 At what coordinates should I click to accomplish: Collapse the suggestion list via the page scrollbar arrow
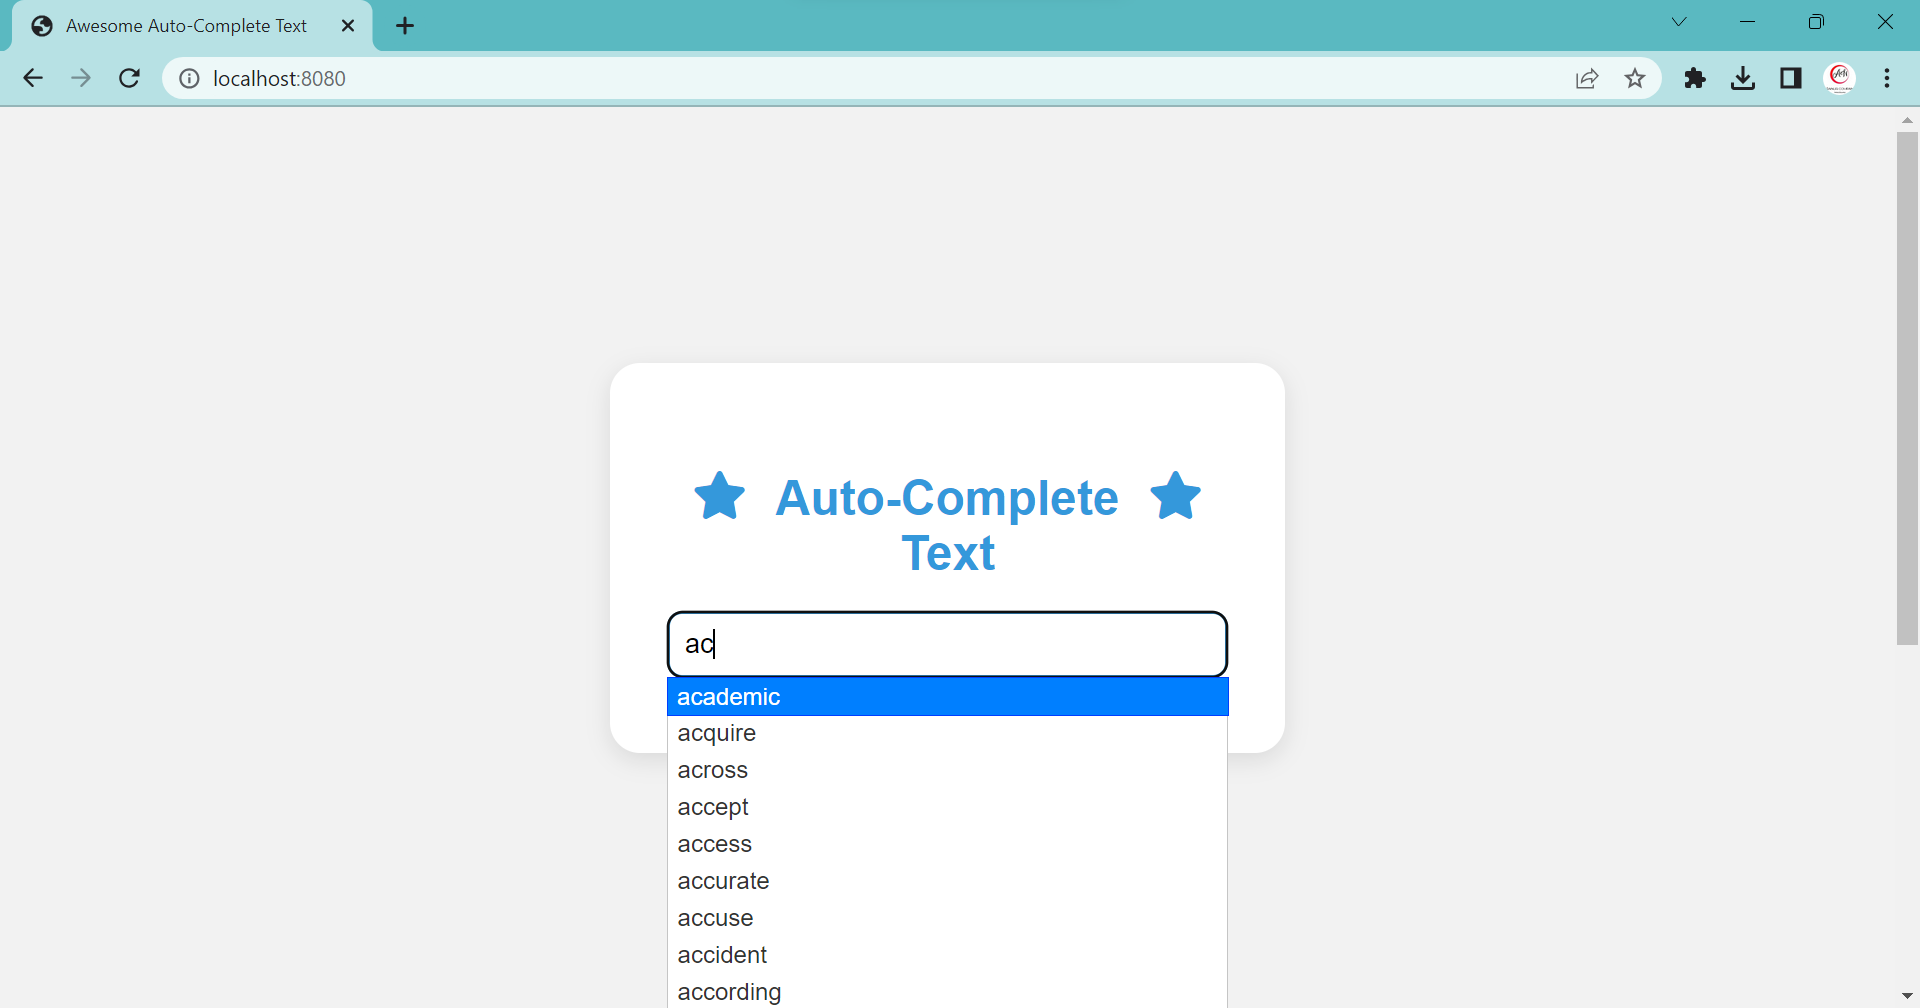click(1907, 994)
